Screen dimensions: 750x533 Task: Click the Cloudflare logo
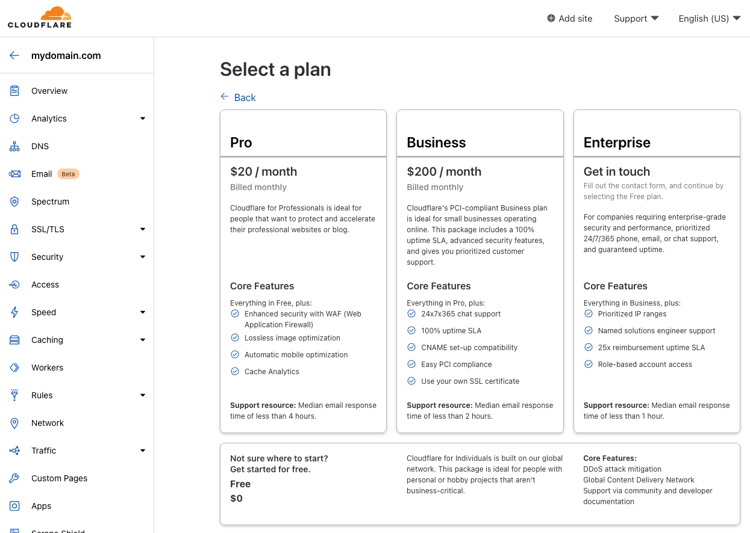(40, 17)
